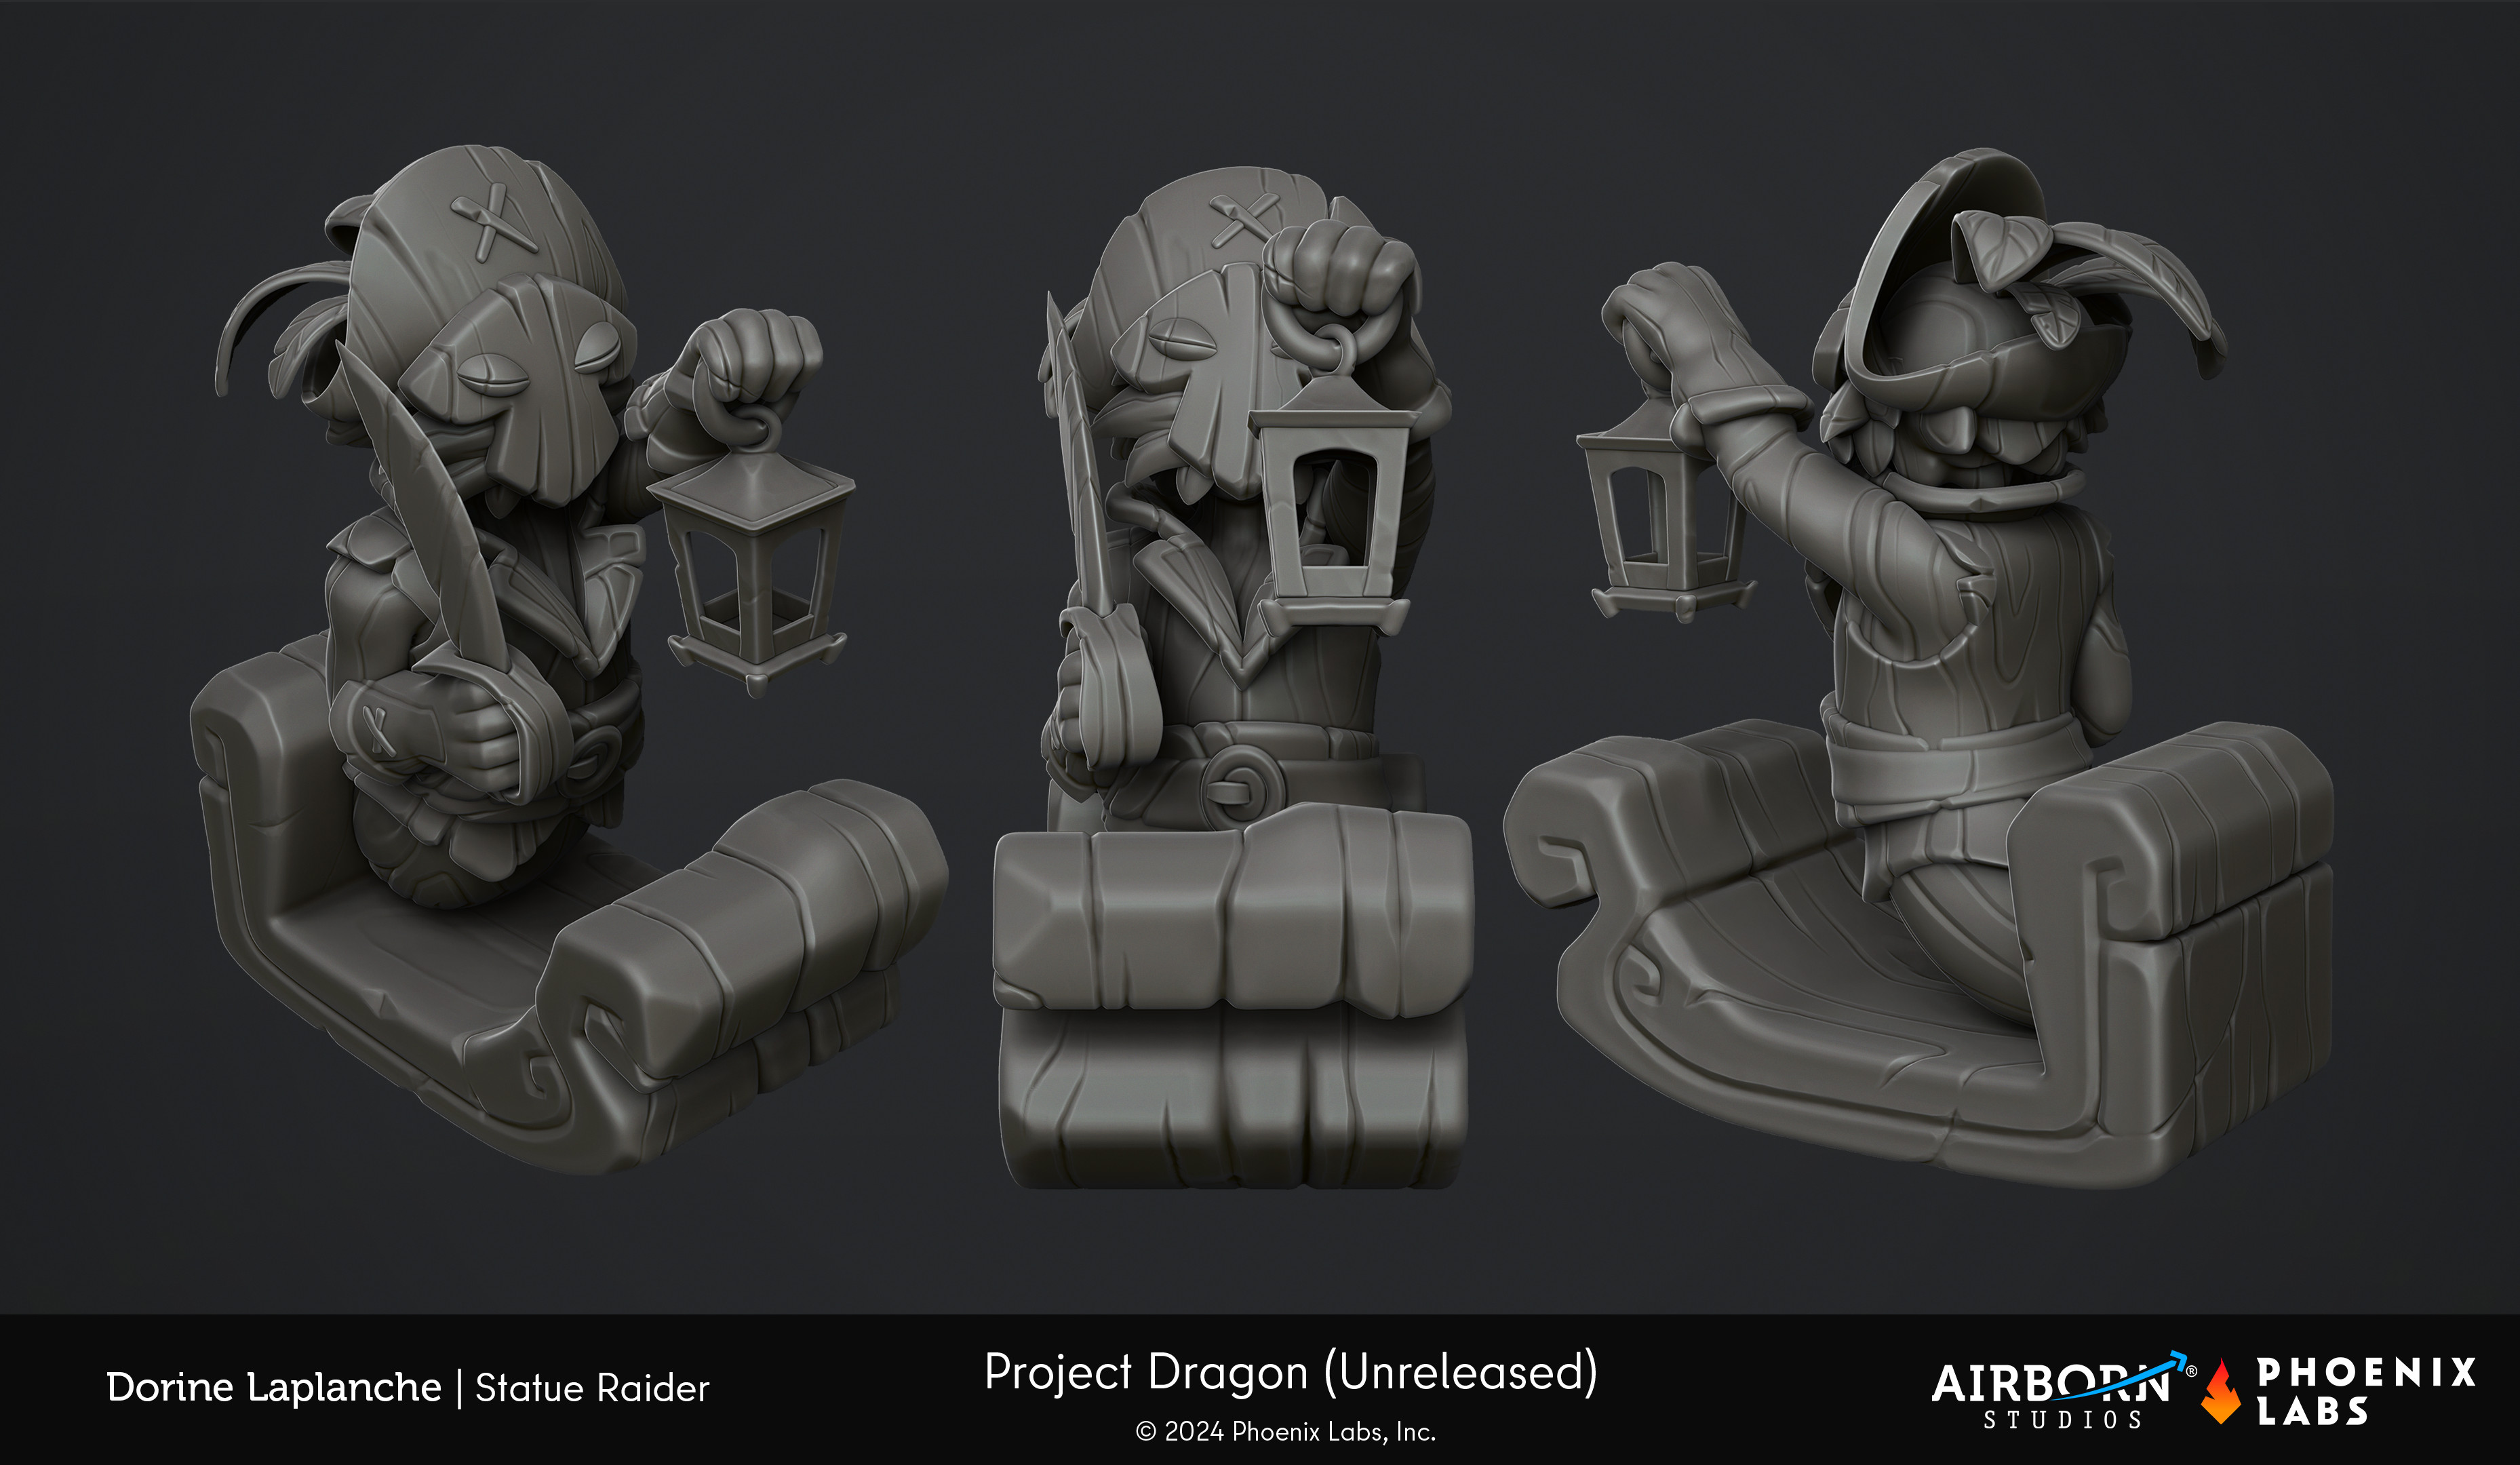This screenshot has height=1465, width=2520.
Task: Select the center front-view statue render
Action: pyautogui.click(x=1235, y=678)
